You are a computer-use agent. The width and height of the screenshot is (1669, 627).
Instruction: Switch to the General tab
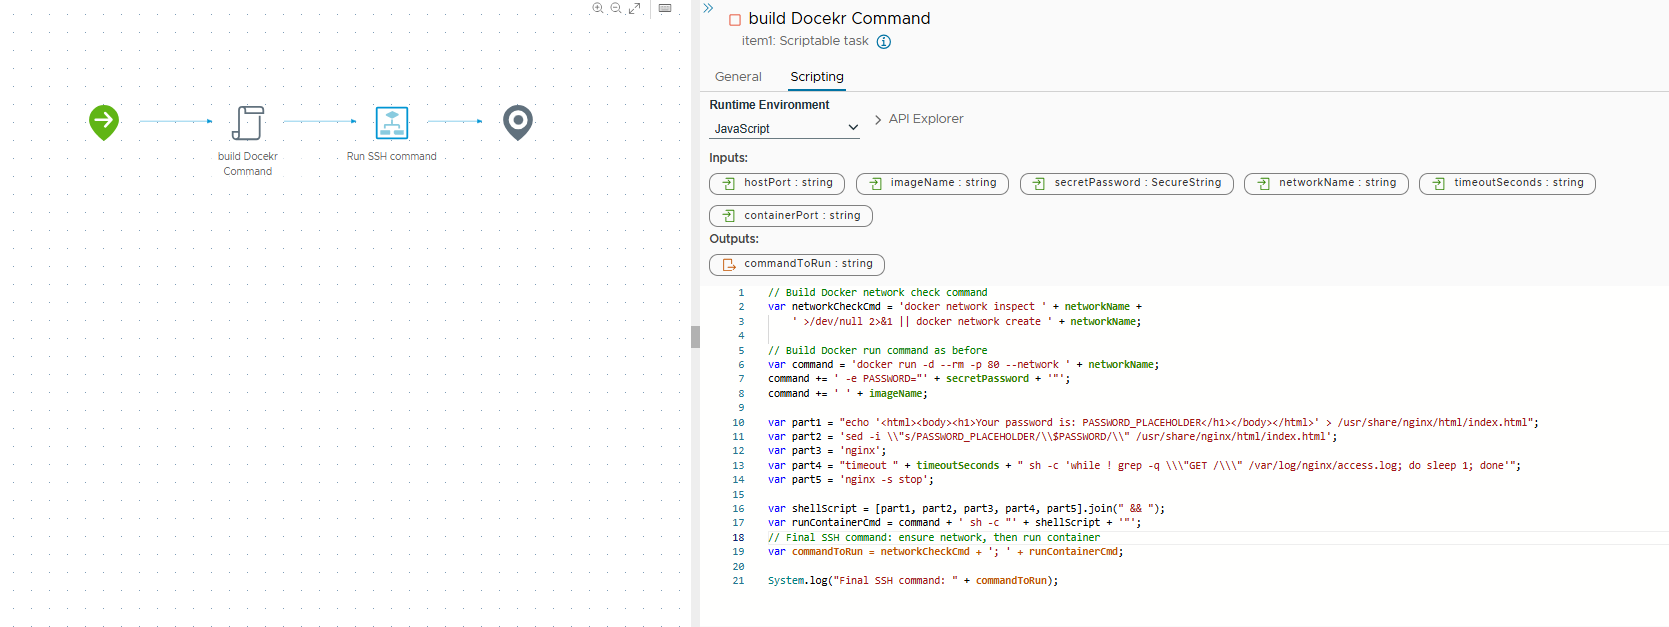738,77
